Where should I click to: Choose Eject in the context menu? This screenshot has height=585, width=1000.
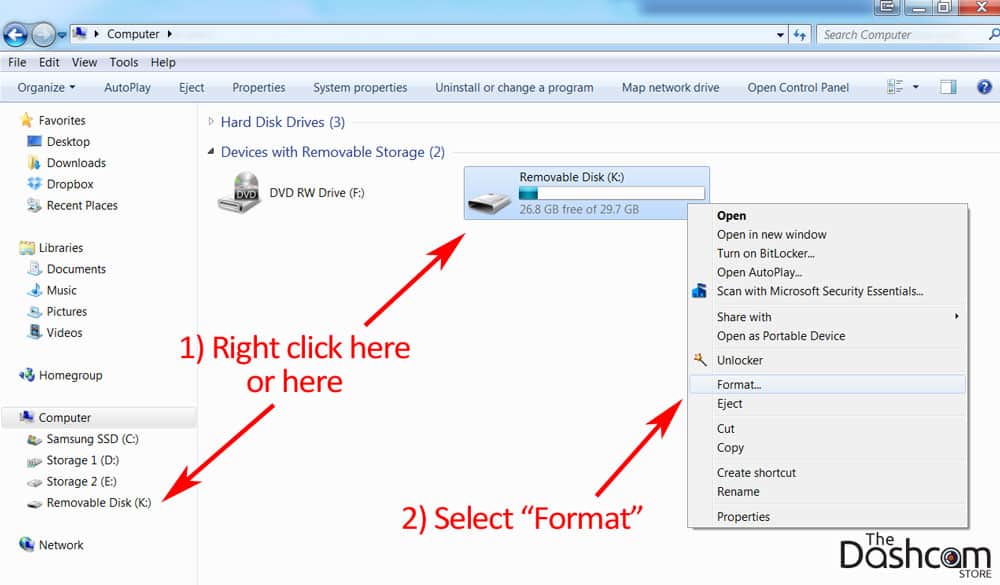coord(730,404)
